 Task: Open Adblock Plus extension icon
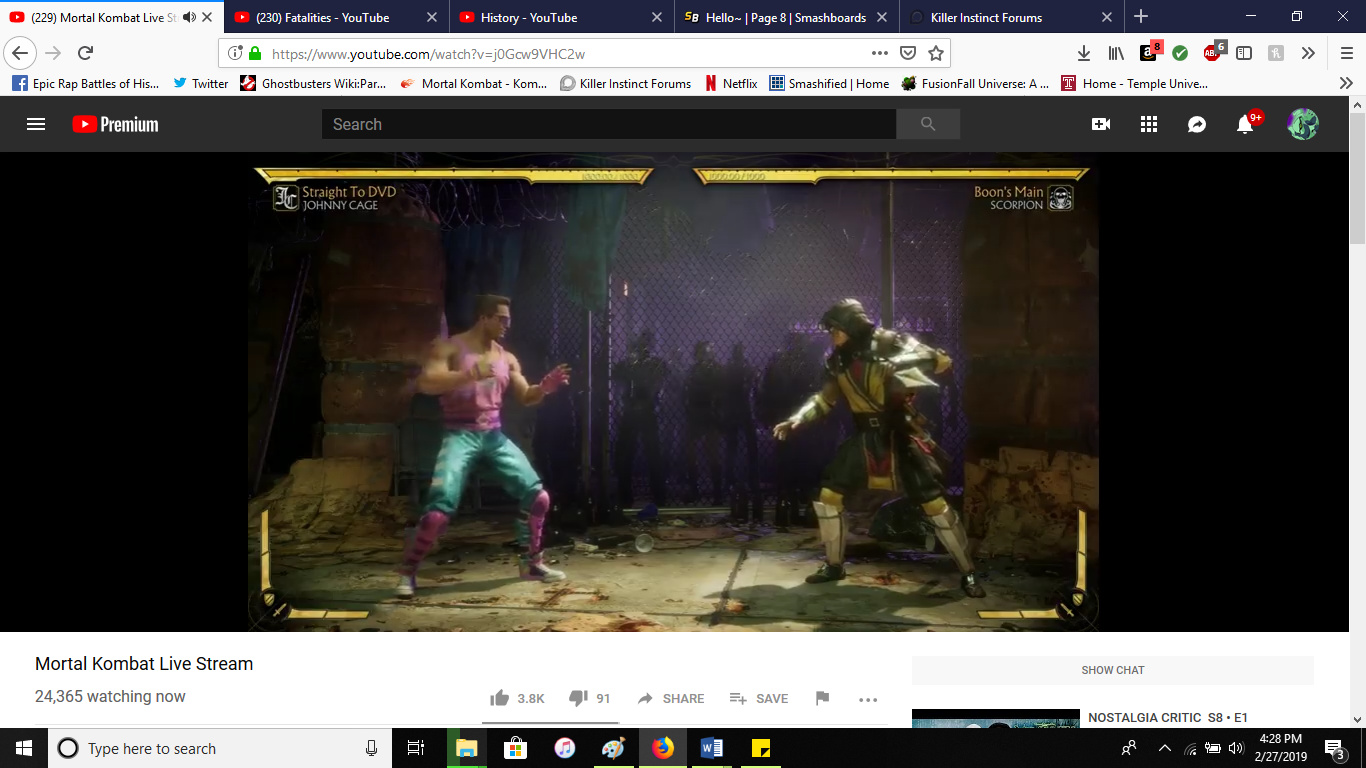click(1214, 51)
